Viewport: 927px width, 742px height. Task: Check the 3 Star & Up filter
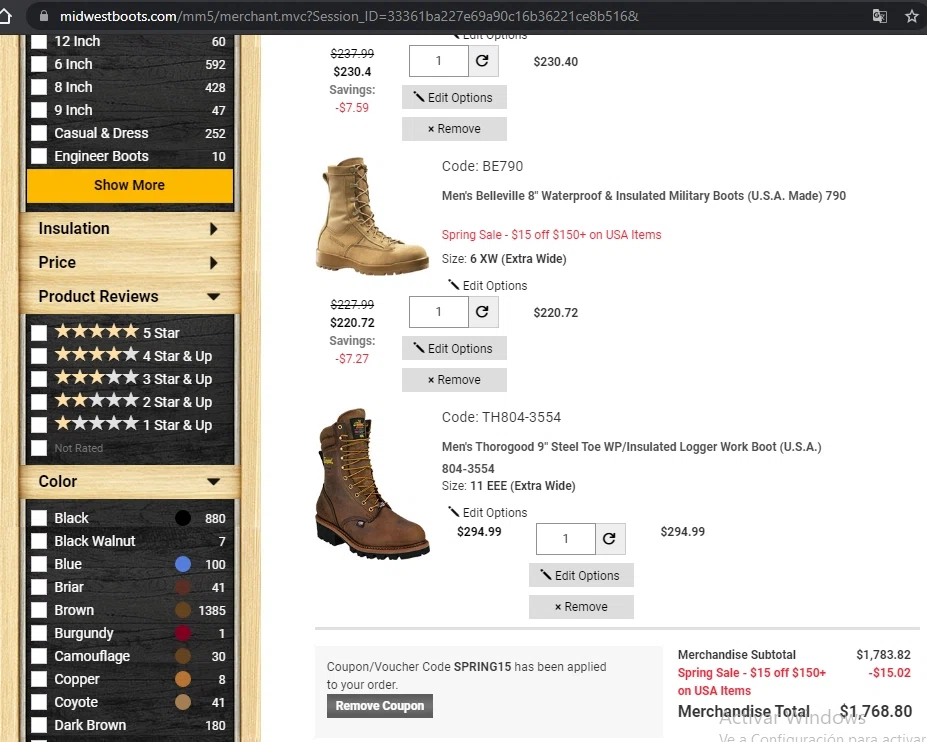39,379
